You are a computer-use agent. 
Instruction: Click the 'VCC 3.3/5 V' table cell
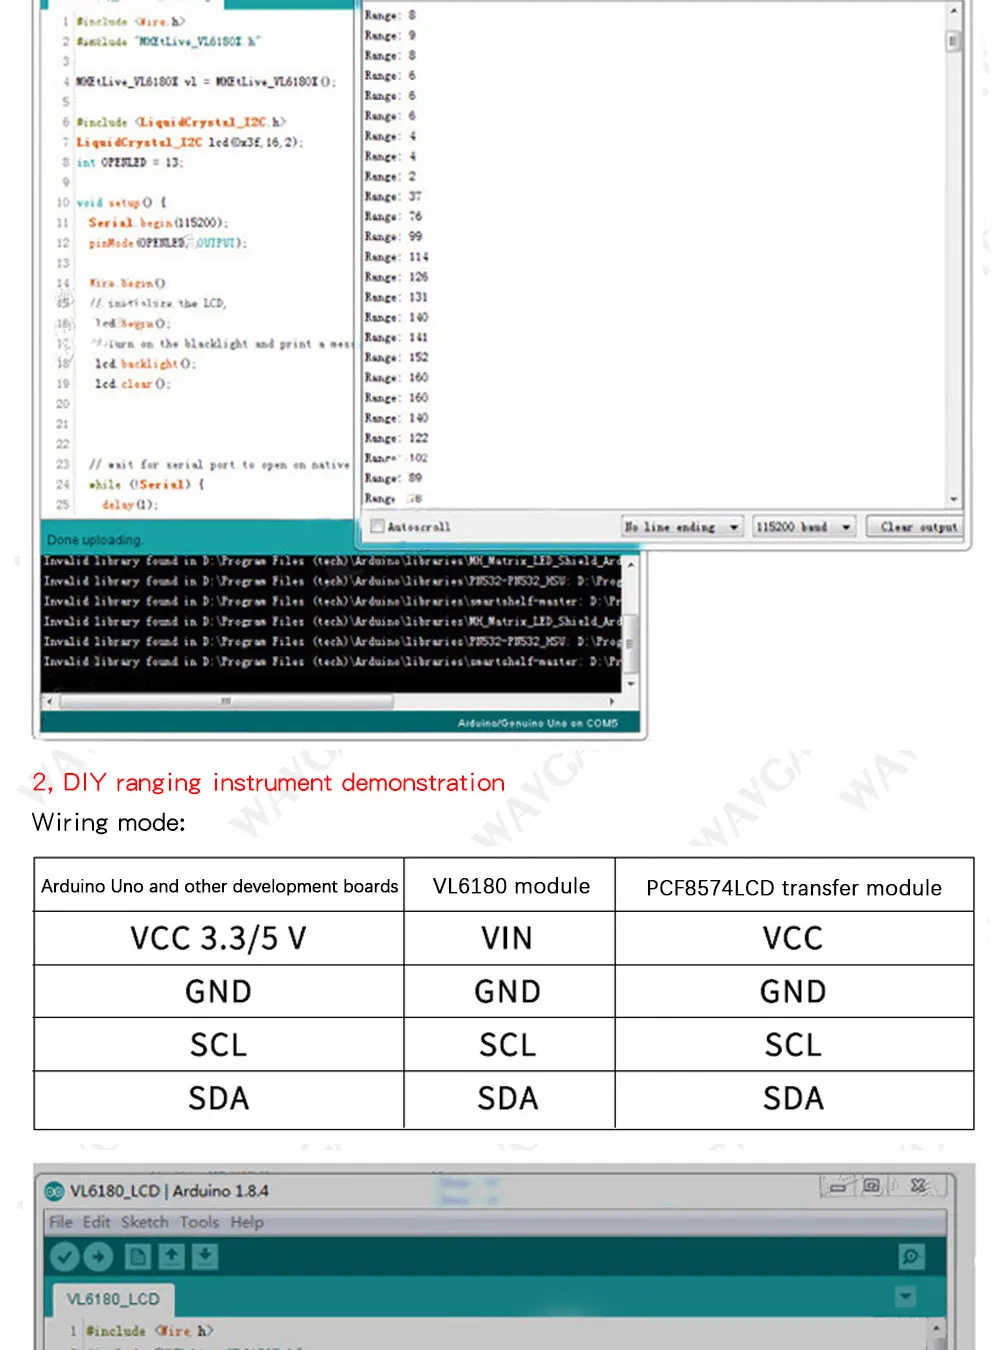coord(219,938)
